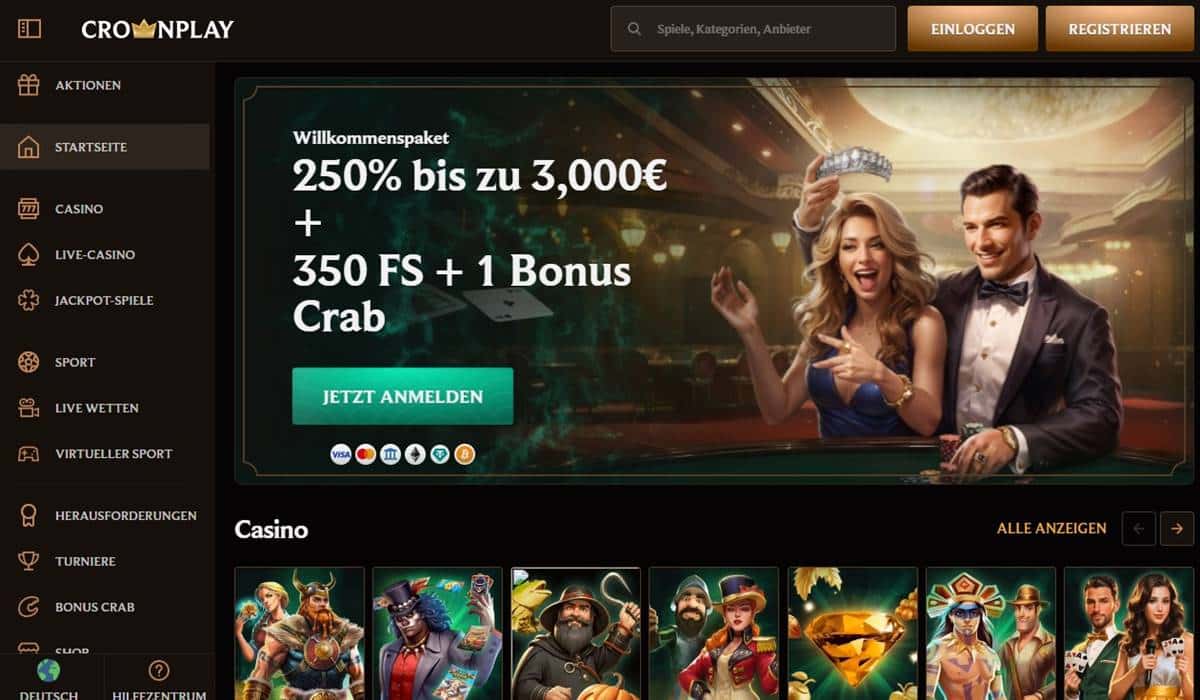Screen dimensions: 1200x700
Task: Open the Bonus Crab icon in the sidebar
Action: [x=29, y=607]
